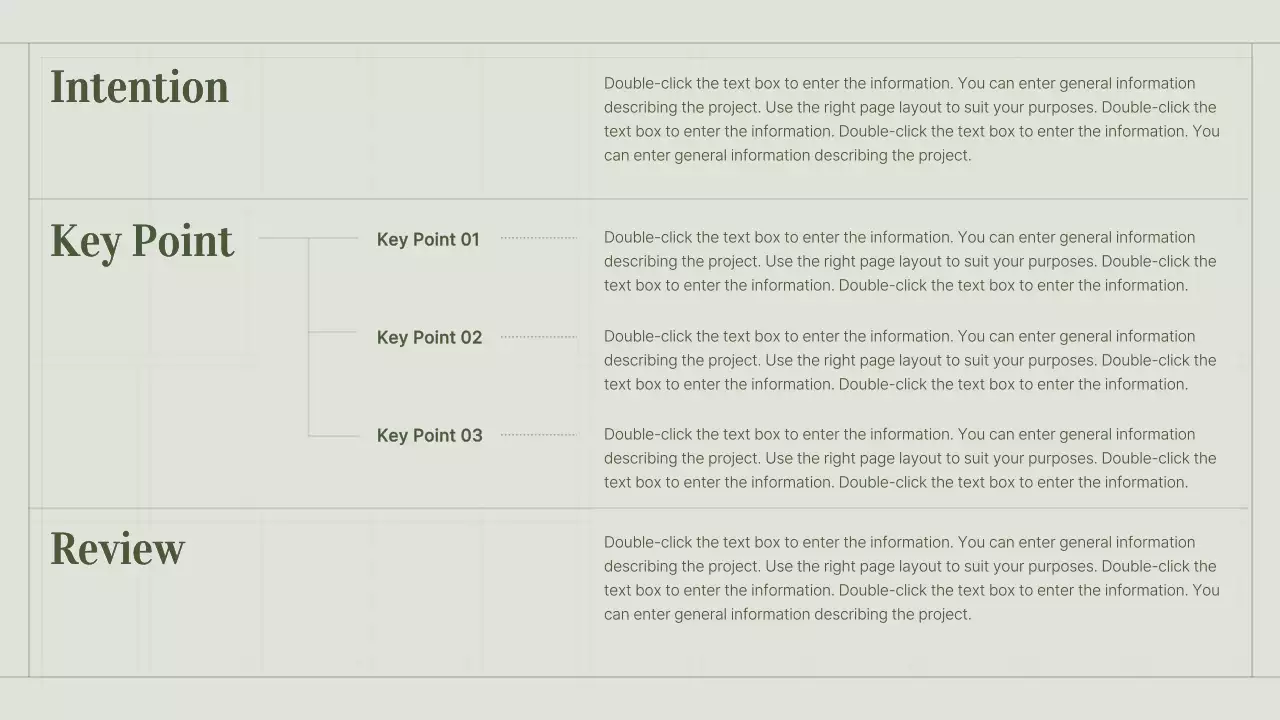Image resolution: width=1280 pixels, height=720 pixels.
Task: Click divider line between Key Point and Review
Action: point(640,508)
